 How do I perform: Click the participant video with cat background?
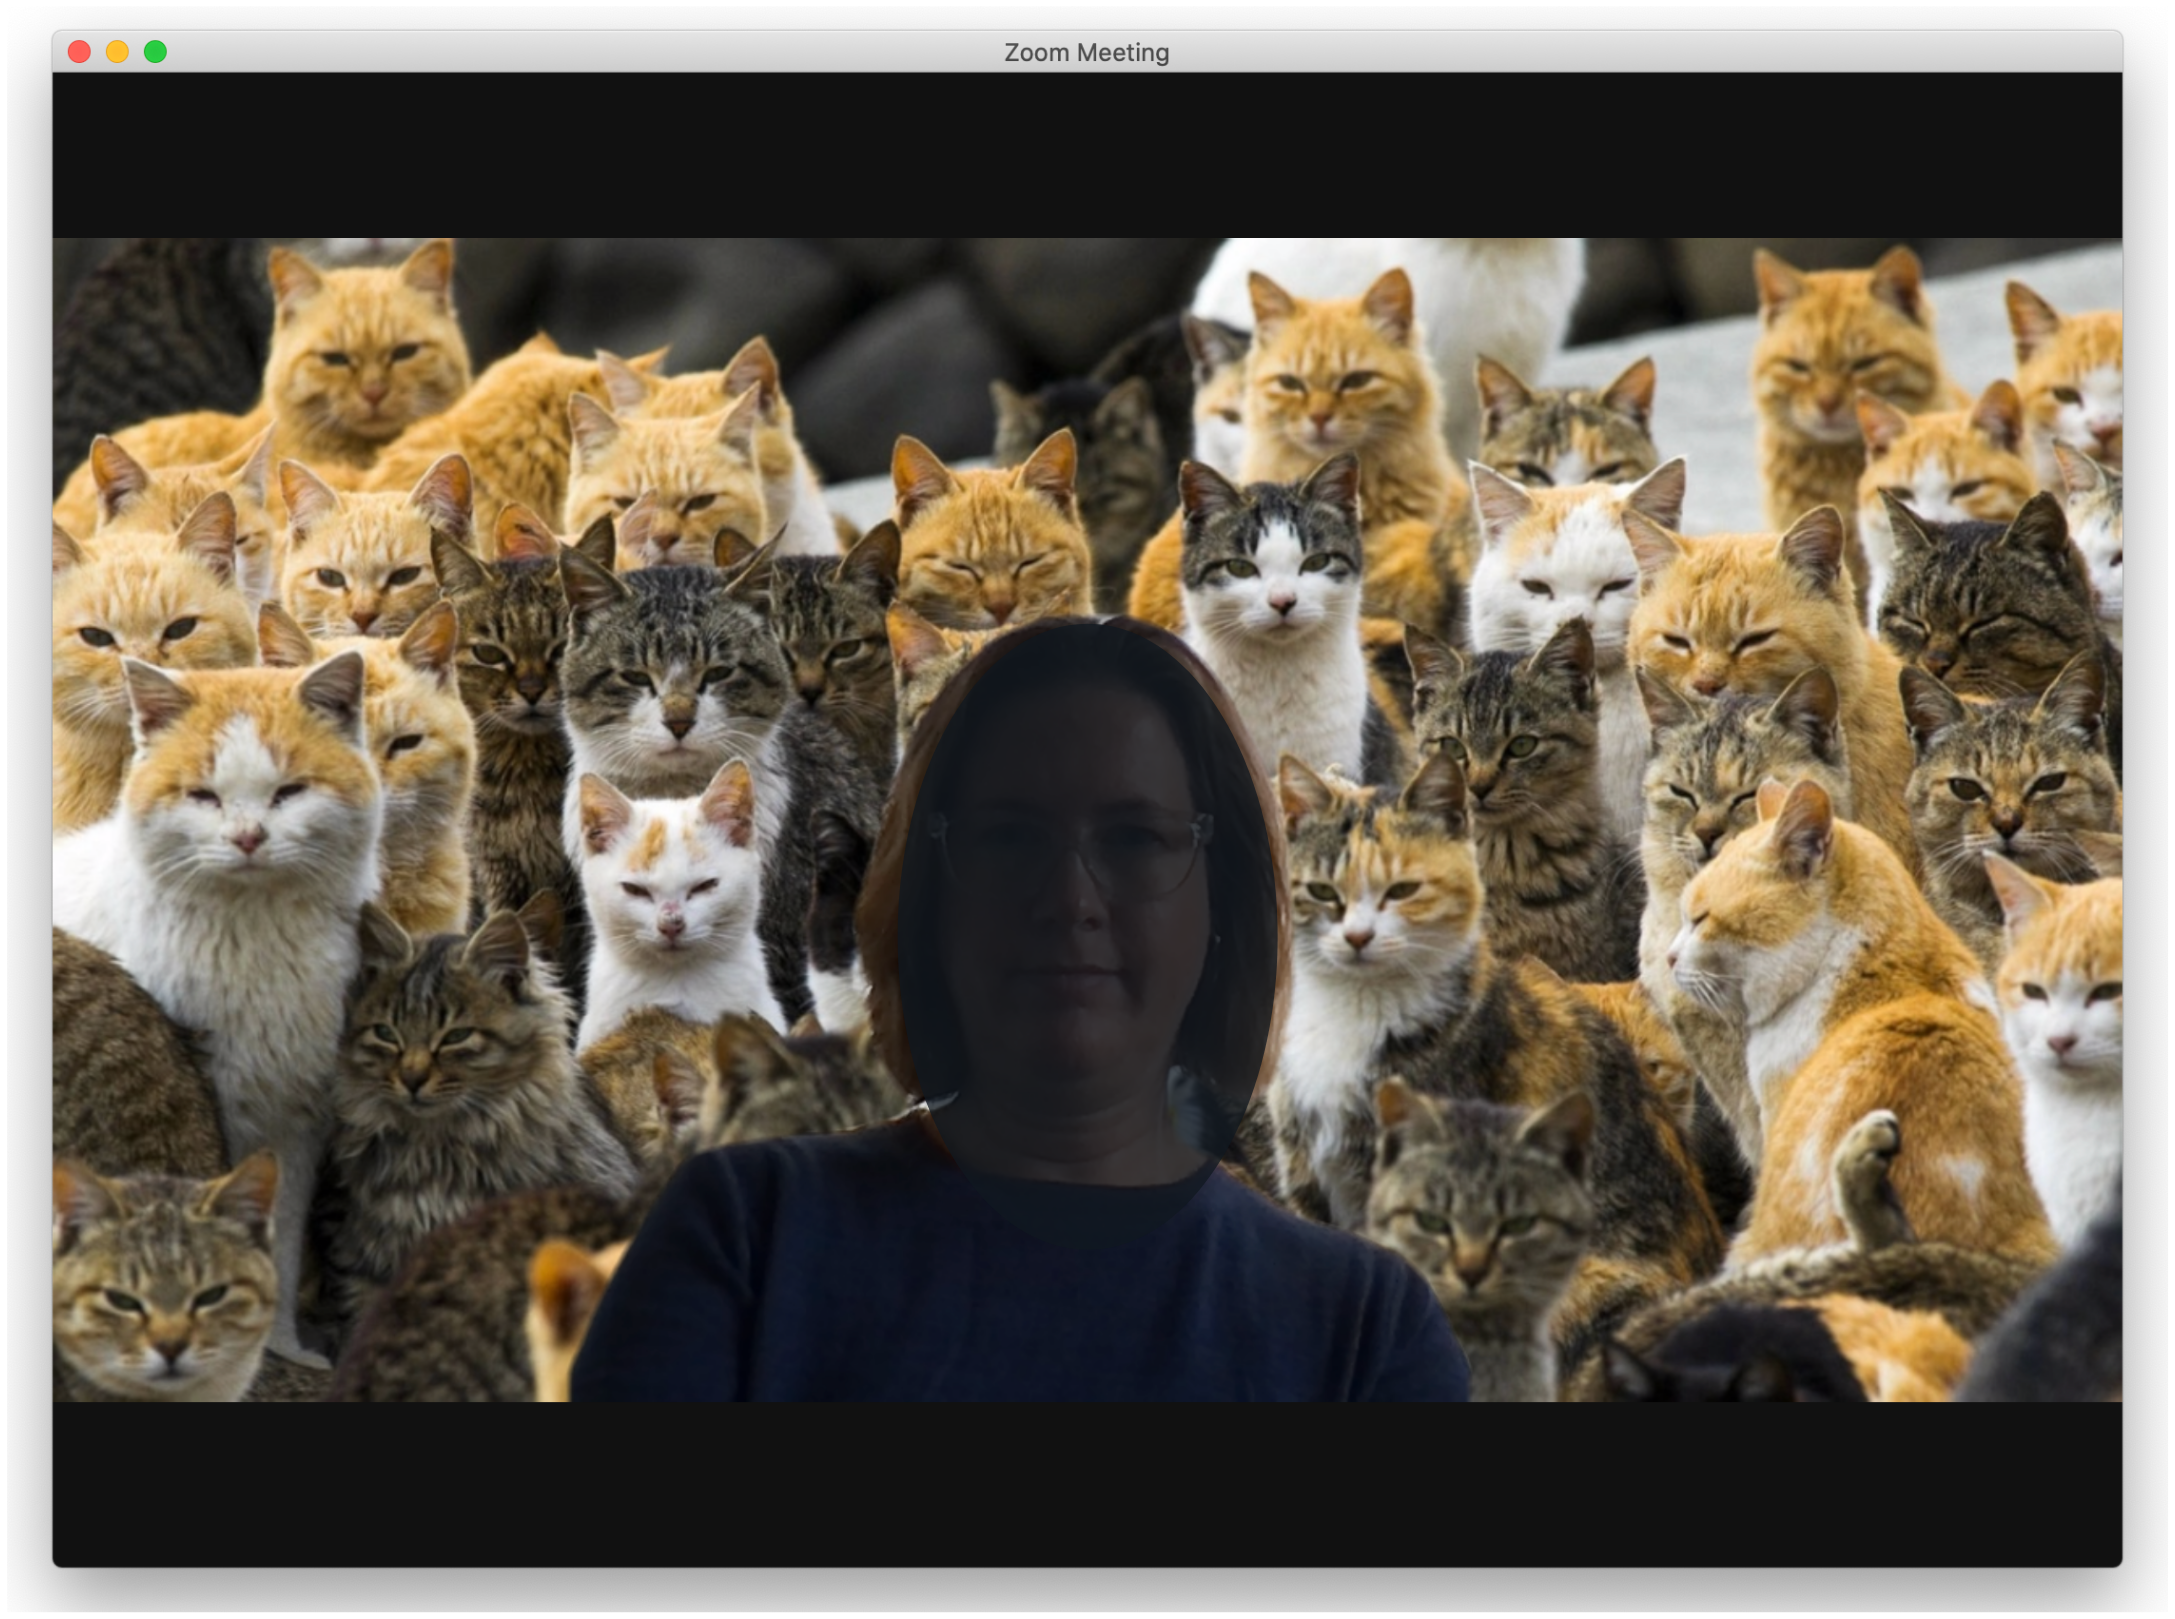click(1087, 819)
